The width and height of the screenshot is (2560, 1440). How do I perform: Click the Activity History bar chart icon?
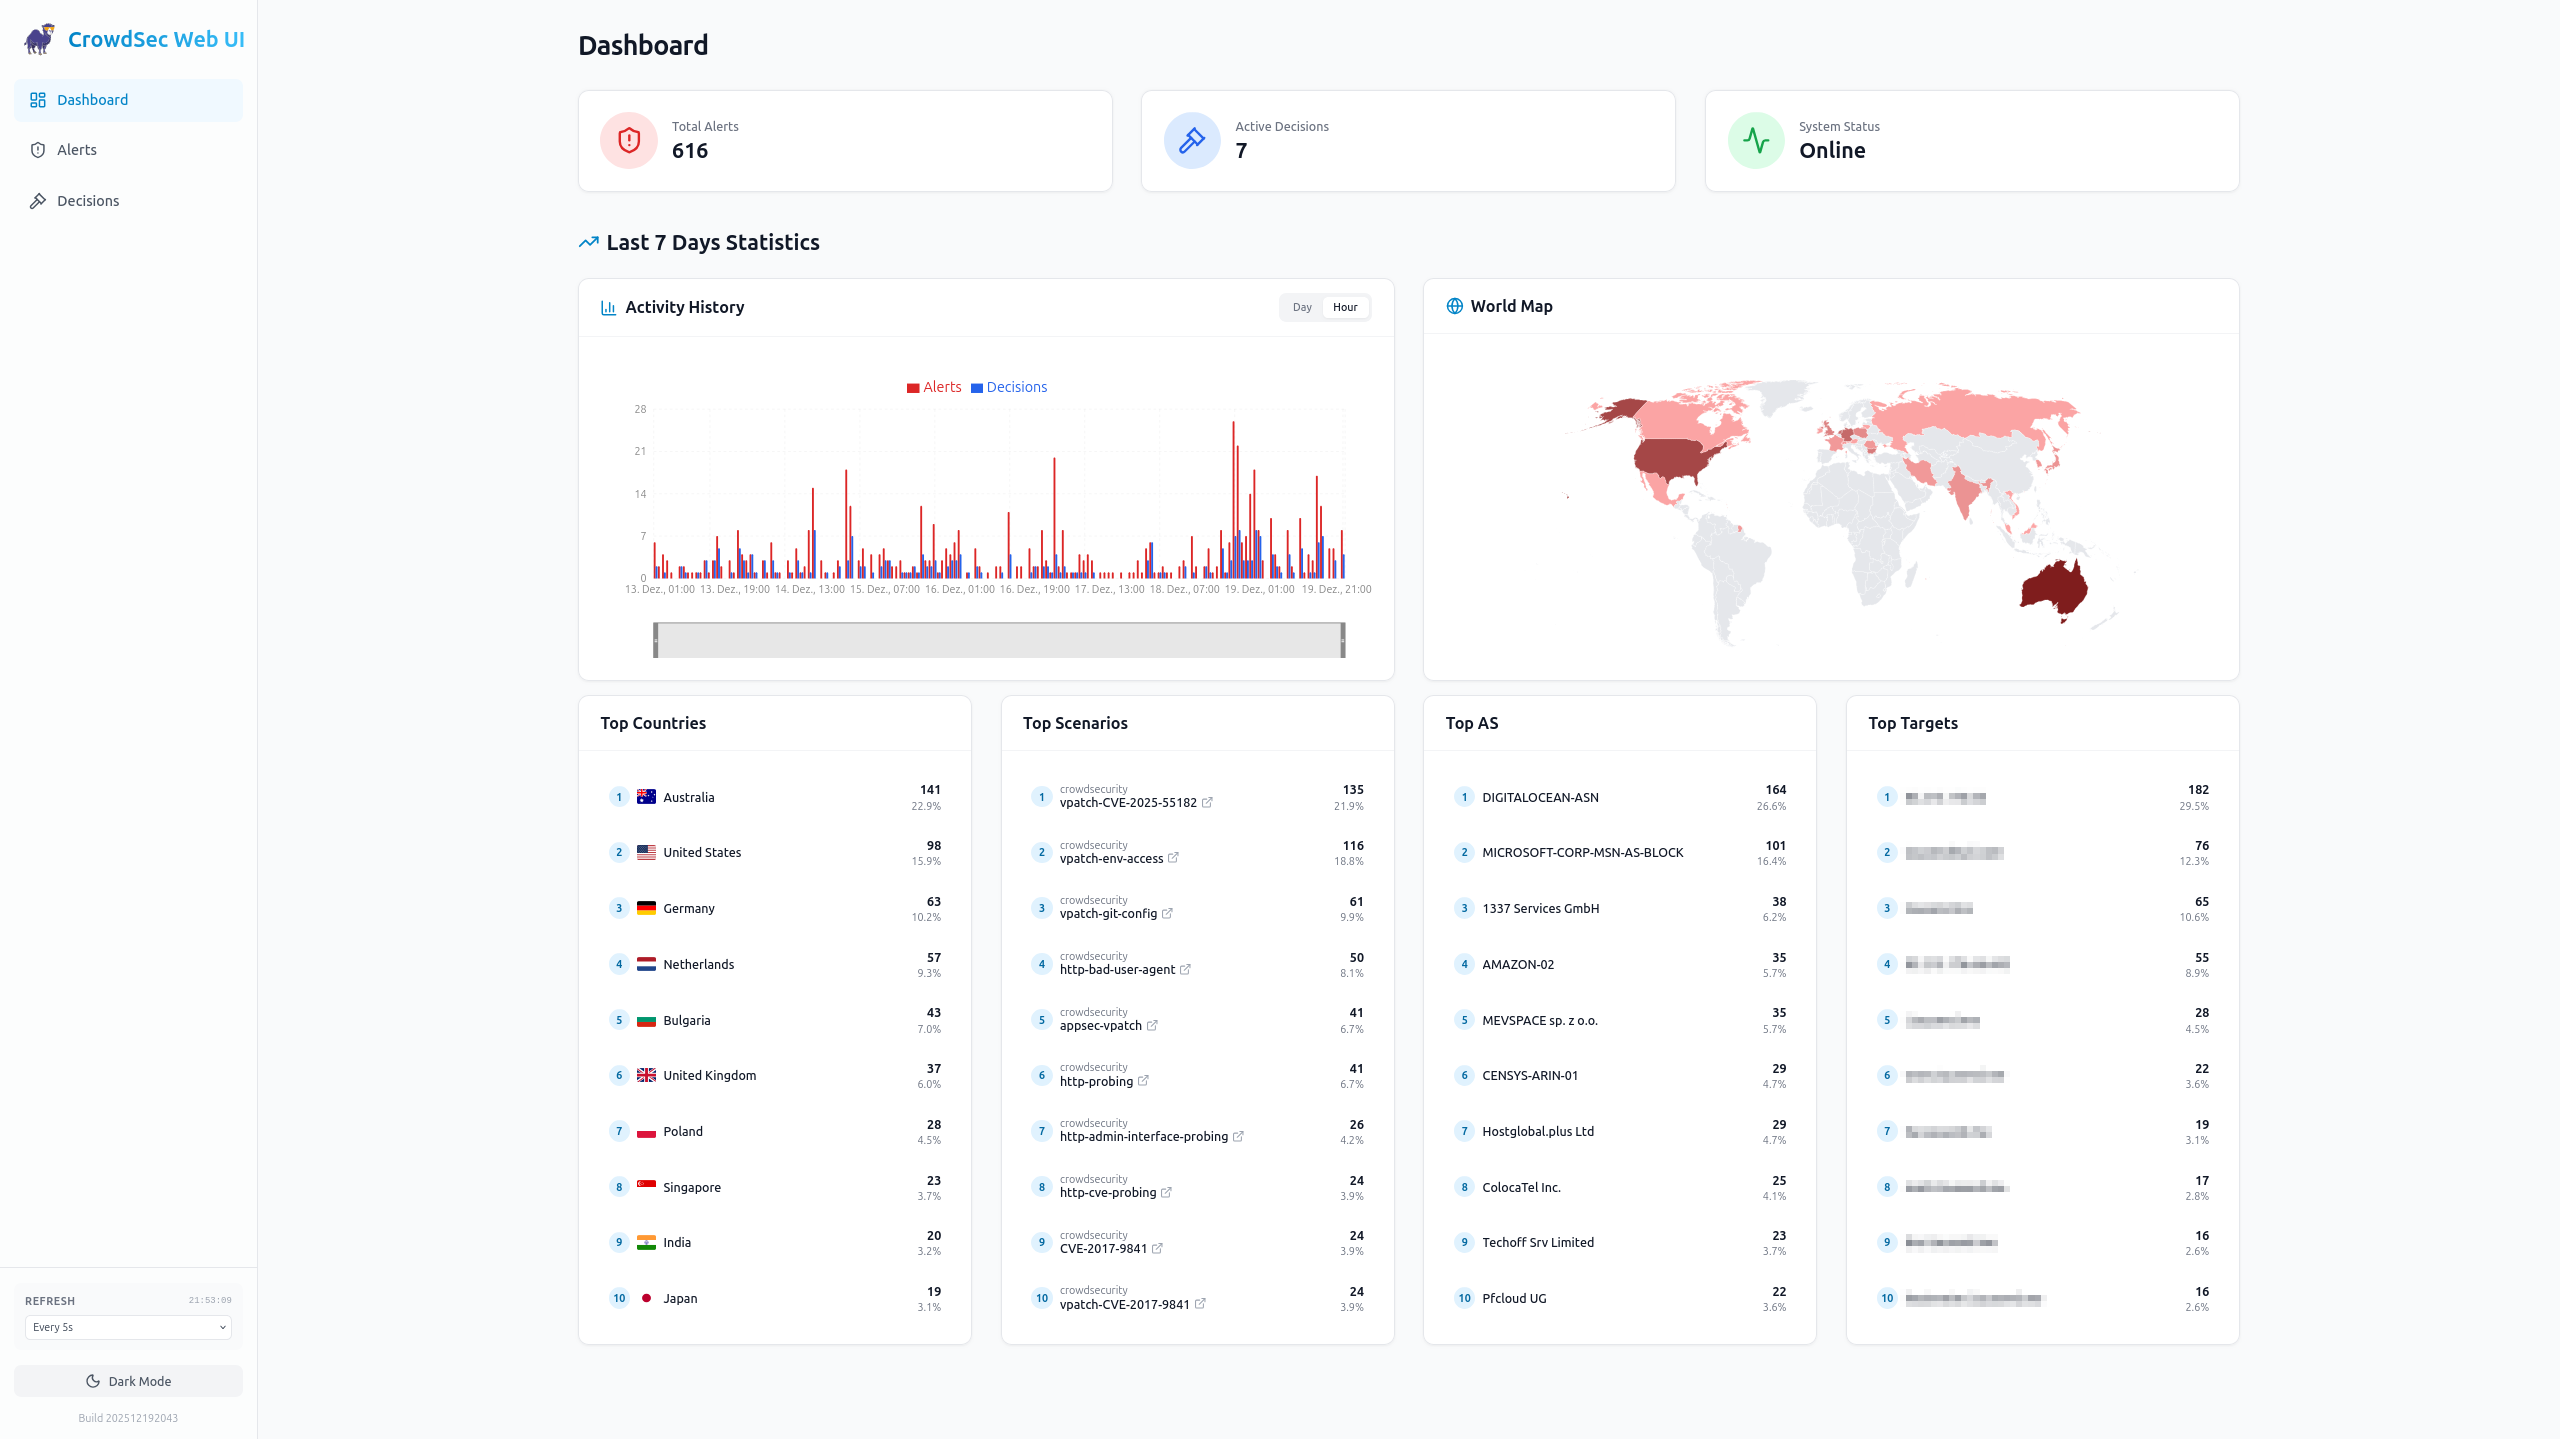click(x=608, y=307)
